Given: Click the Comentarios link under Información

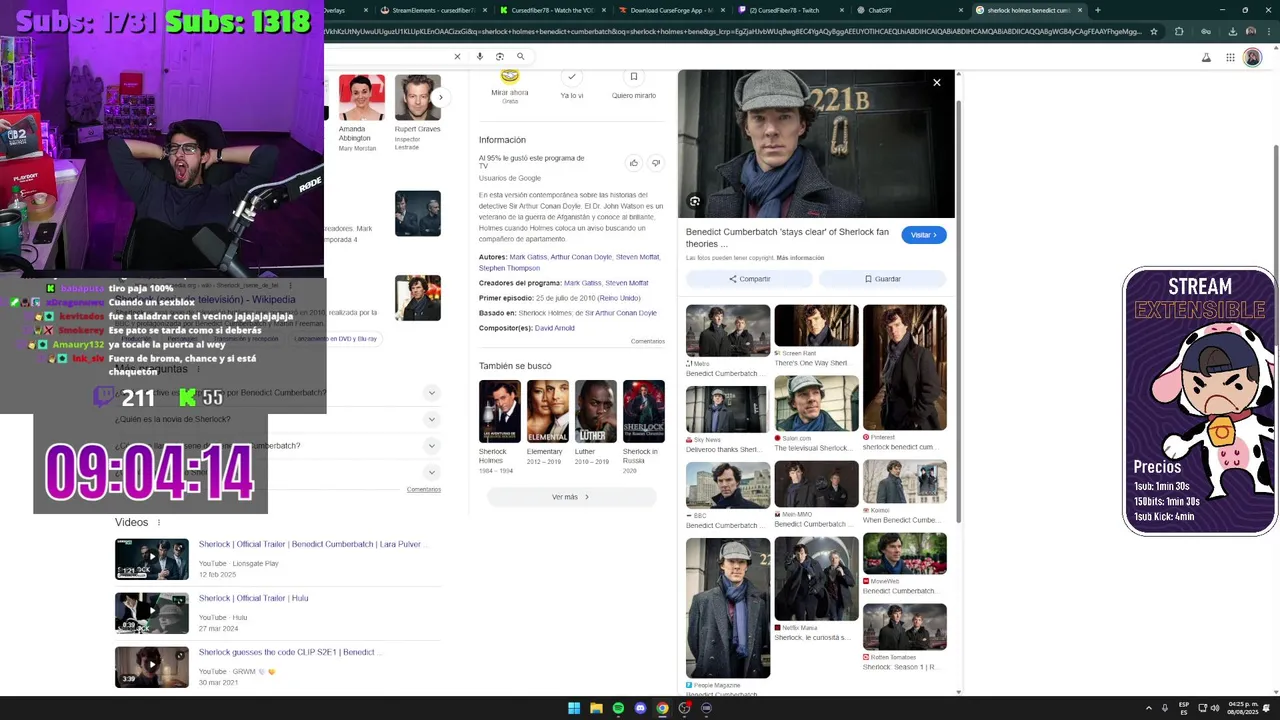Looking at the screenshot, I should coord(648,341).
